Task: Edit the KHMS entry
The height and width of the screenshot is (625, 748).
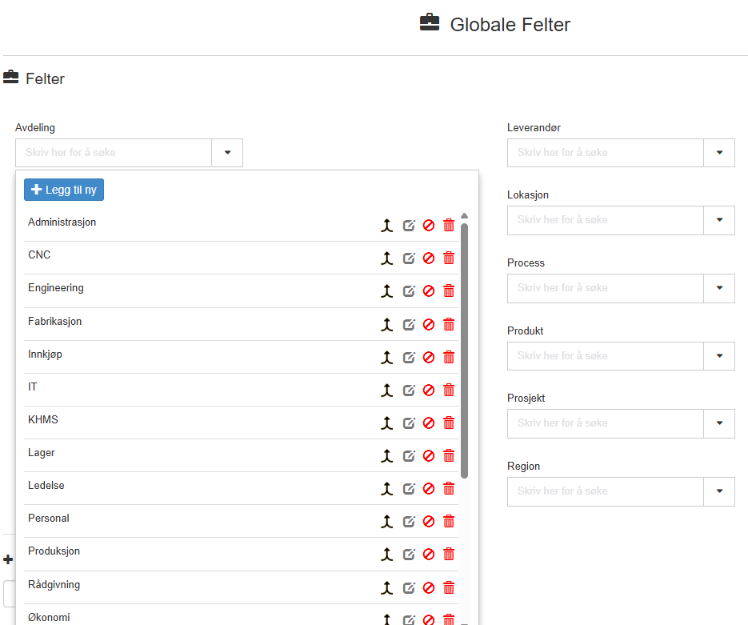Action: click(x=409, y=423)
